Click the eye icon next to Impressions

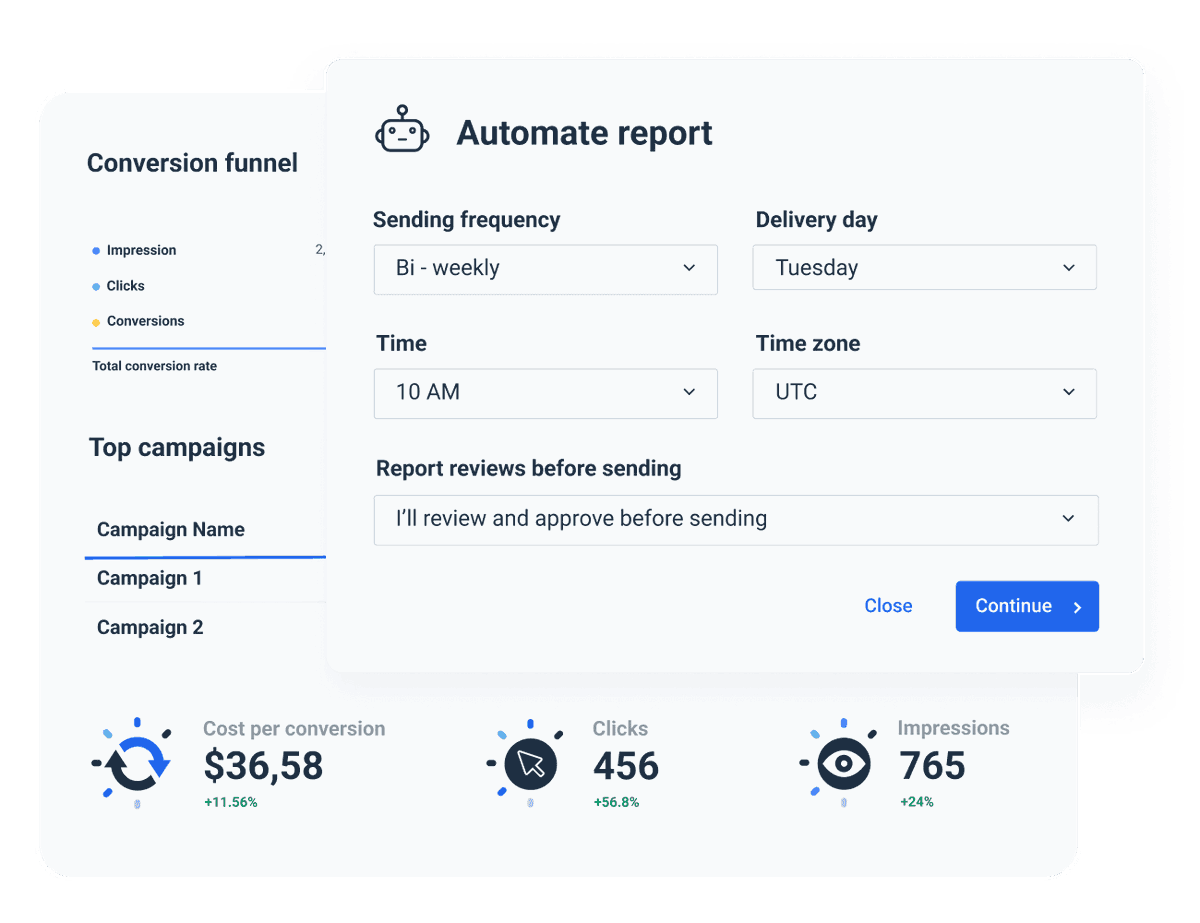(841, 763)
